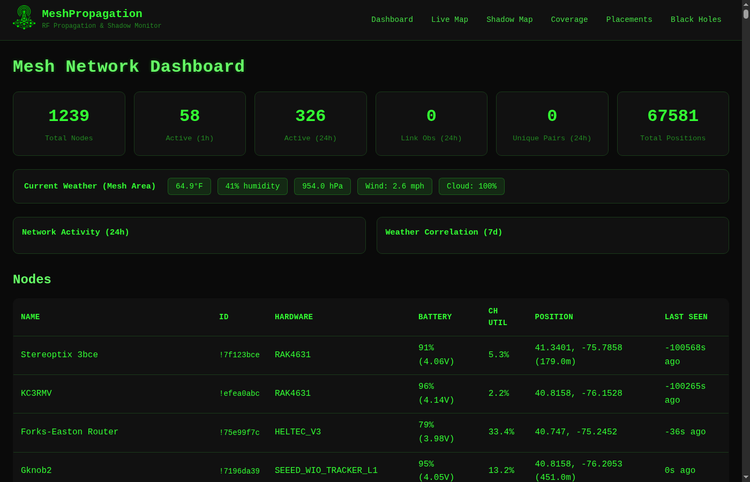Click node ID !7196da39
This screenshot has width=750, height=482.
coord(239,471)
